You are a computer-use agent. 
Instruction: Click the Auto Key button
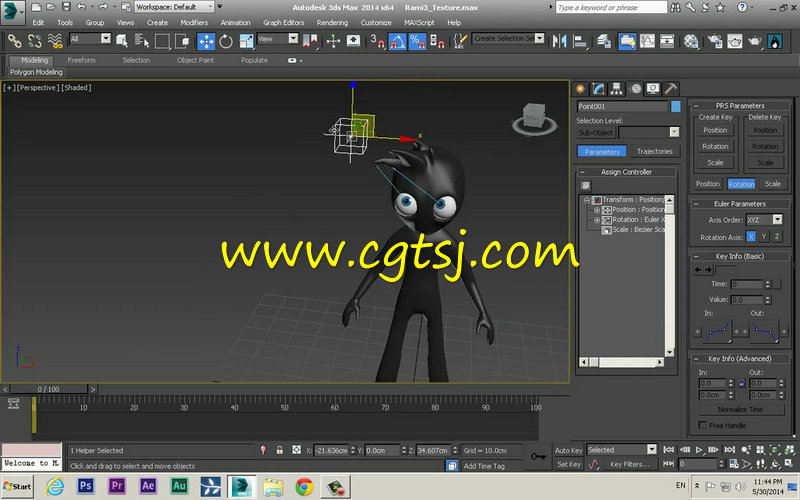click(x=568, y=450)
